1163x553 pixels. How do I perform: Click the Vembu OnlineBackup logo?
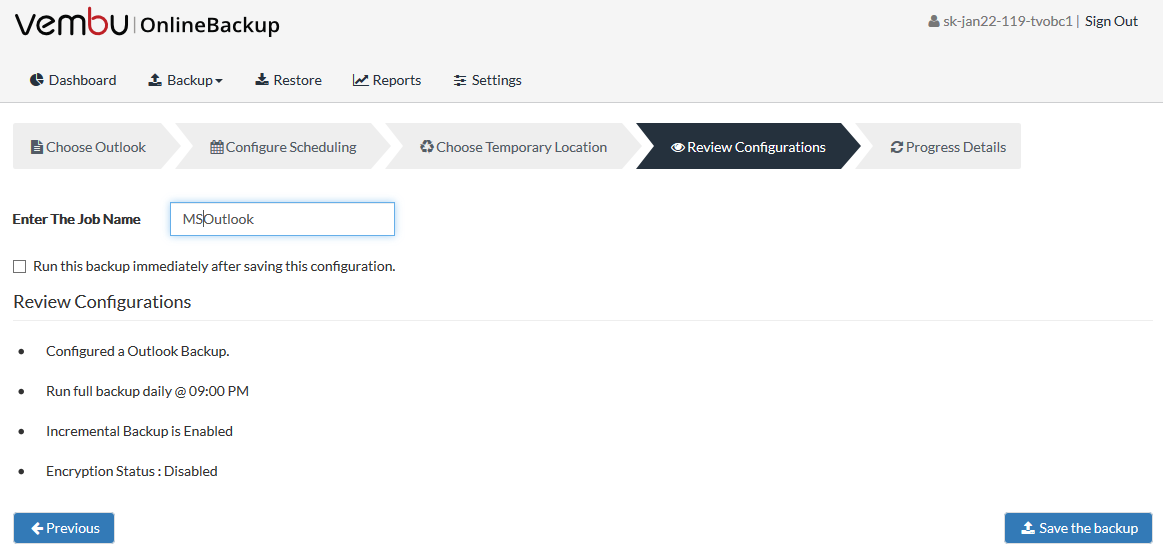147,24
